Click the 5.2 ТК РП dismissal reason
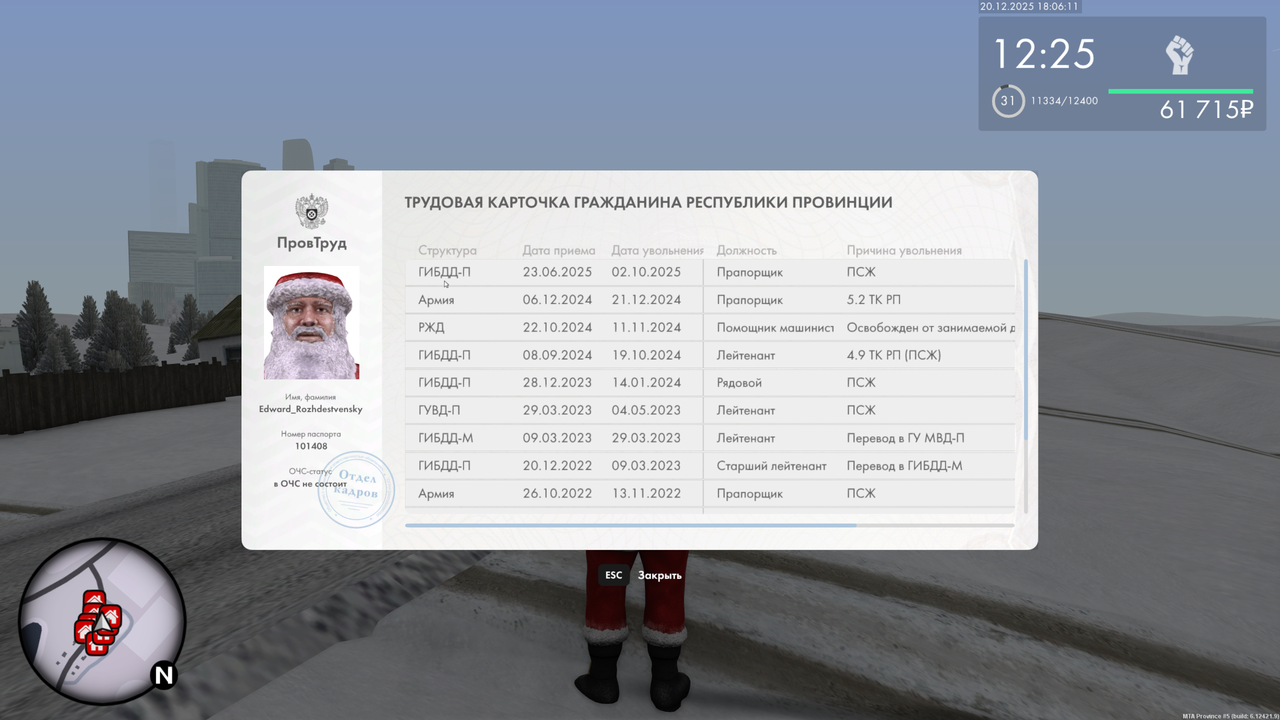The height and width of the screenshot is (720, 1280). [x=874, y=300]
